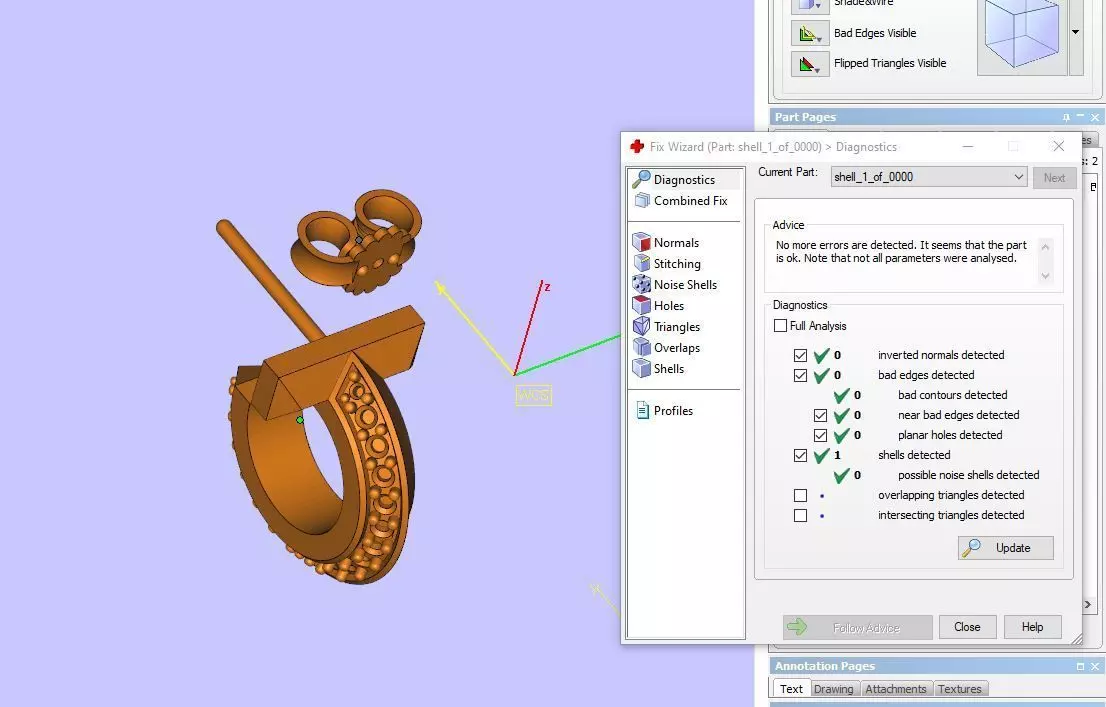Open Help for Fix Wizard

pos(1032,627)
